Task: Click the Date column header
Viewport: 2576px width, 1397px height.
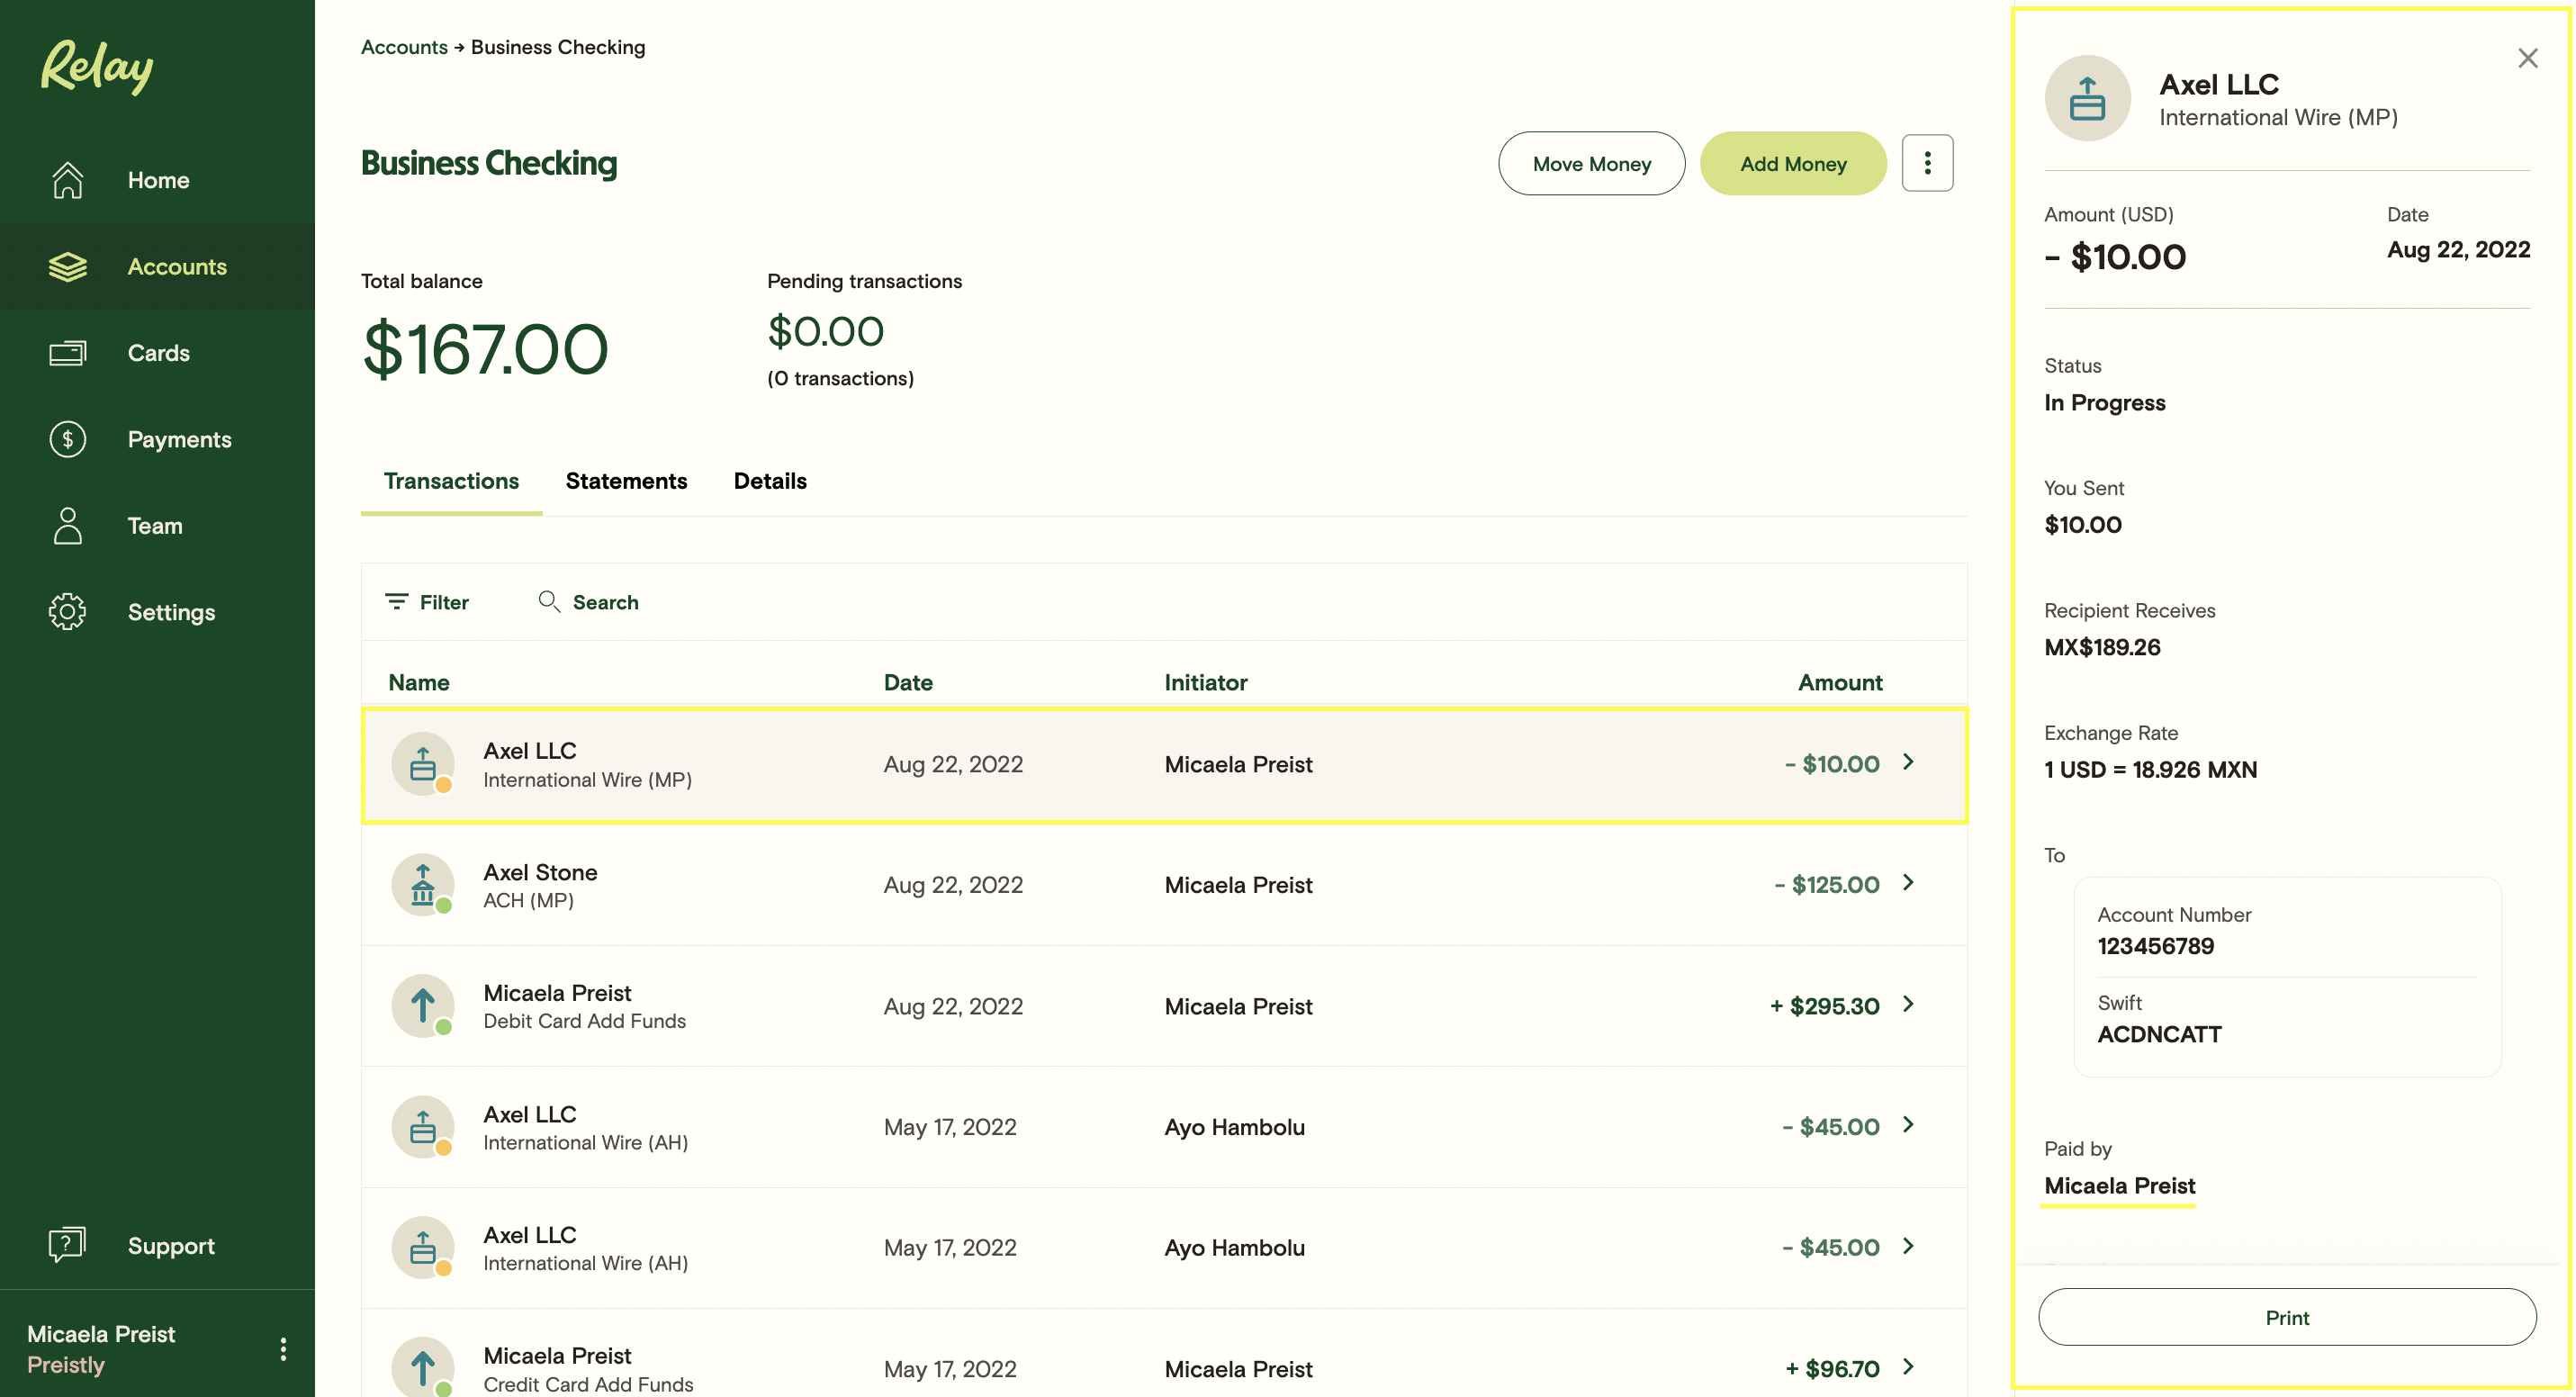Action: coord(908,682)
